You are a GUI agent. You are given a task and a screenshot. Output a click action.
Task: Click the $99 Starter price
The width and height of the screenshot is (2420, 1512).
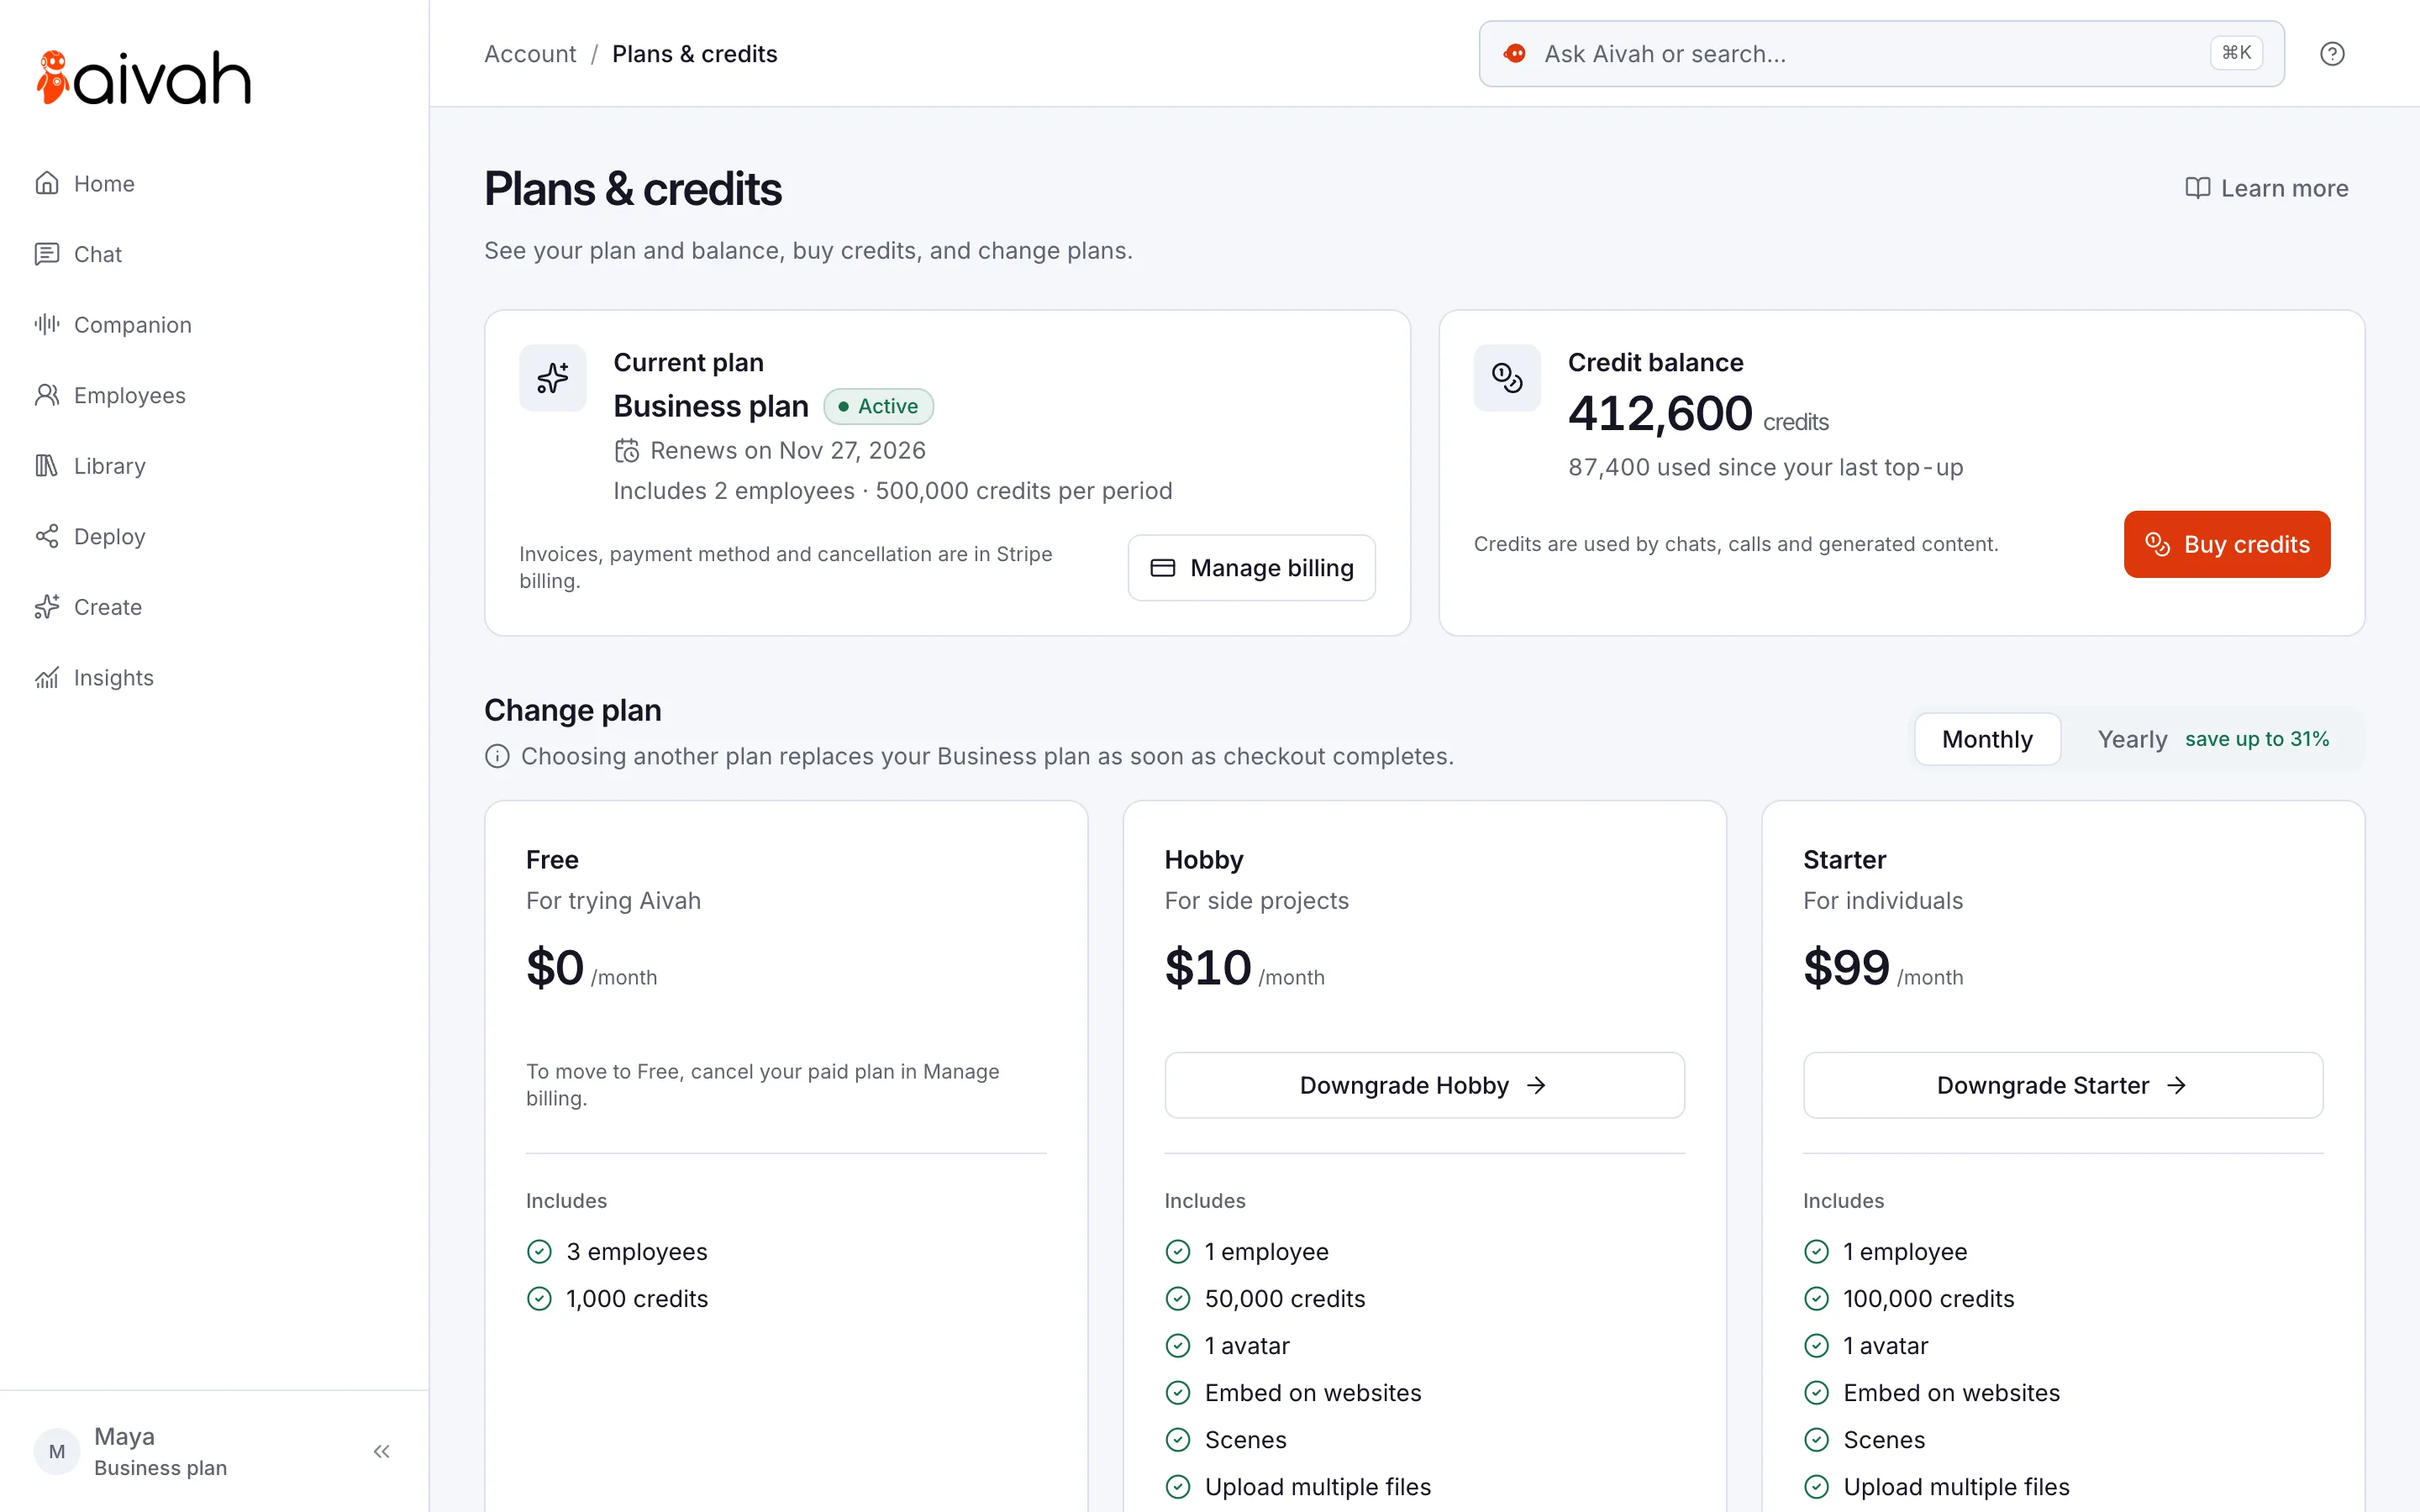tap(1846, 967)
